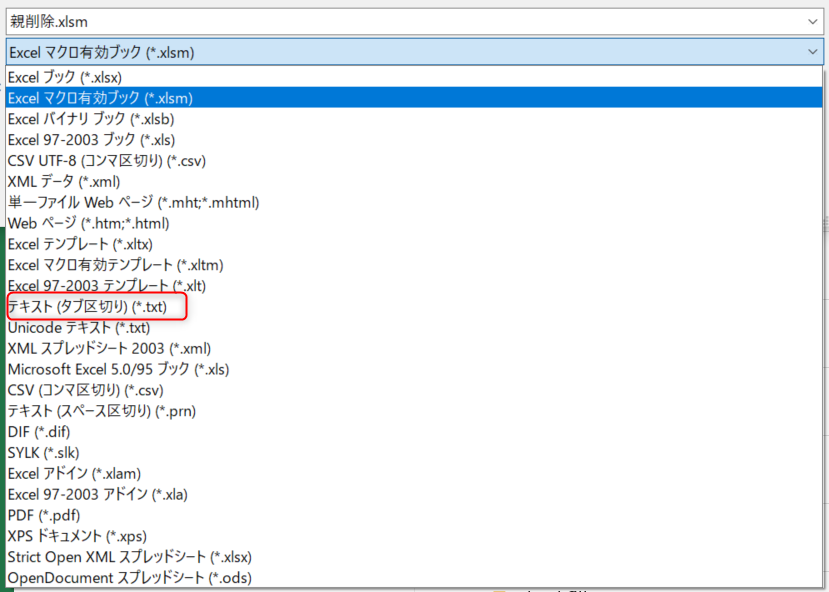Collapse the file type combo box arrow
829x592 pixels.
pyautogui.click(x=812, y=52)
